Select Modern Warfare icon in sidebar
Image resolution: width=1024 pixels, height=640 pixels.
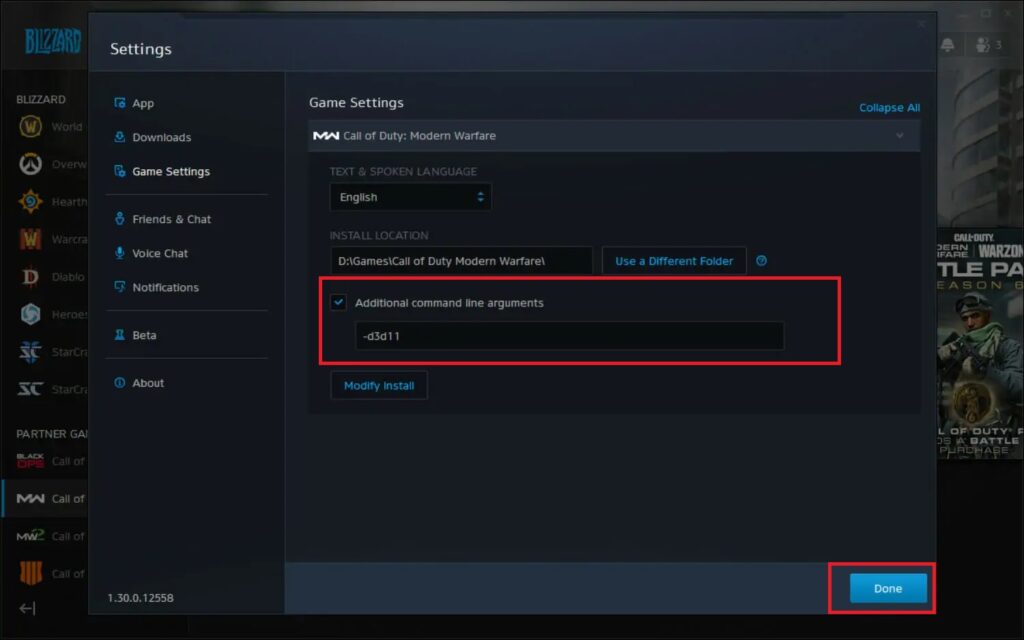pyautogui.click(x=30, y=499)
